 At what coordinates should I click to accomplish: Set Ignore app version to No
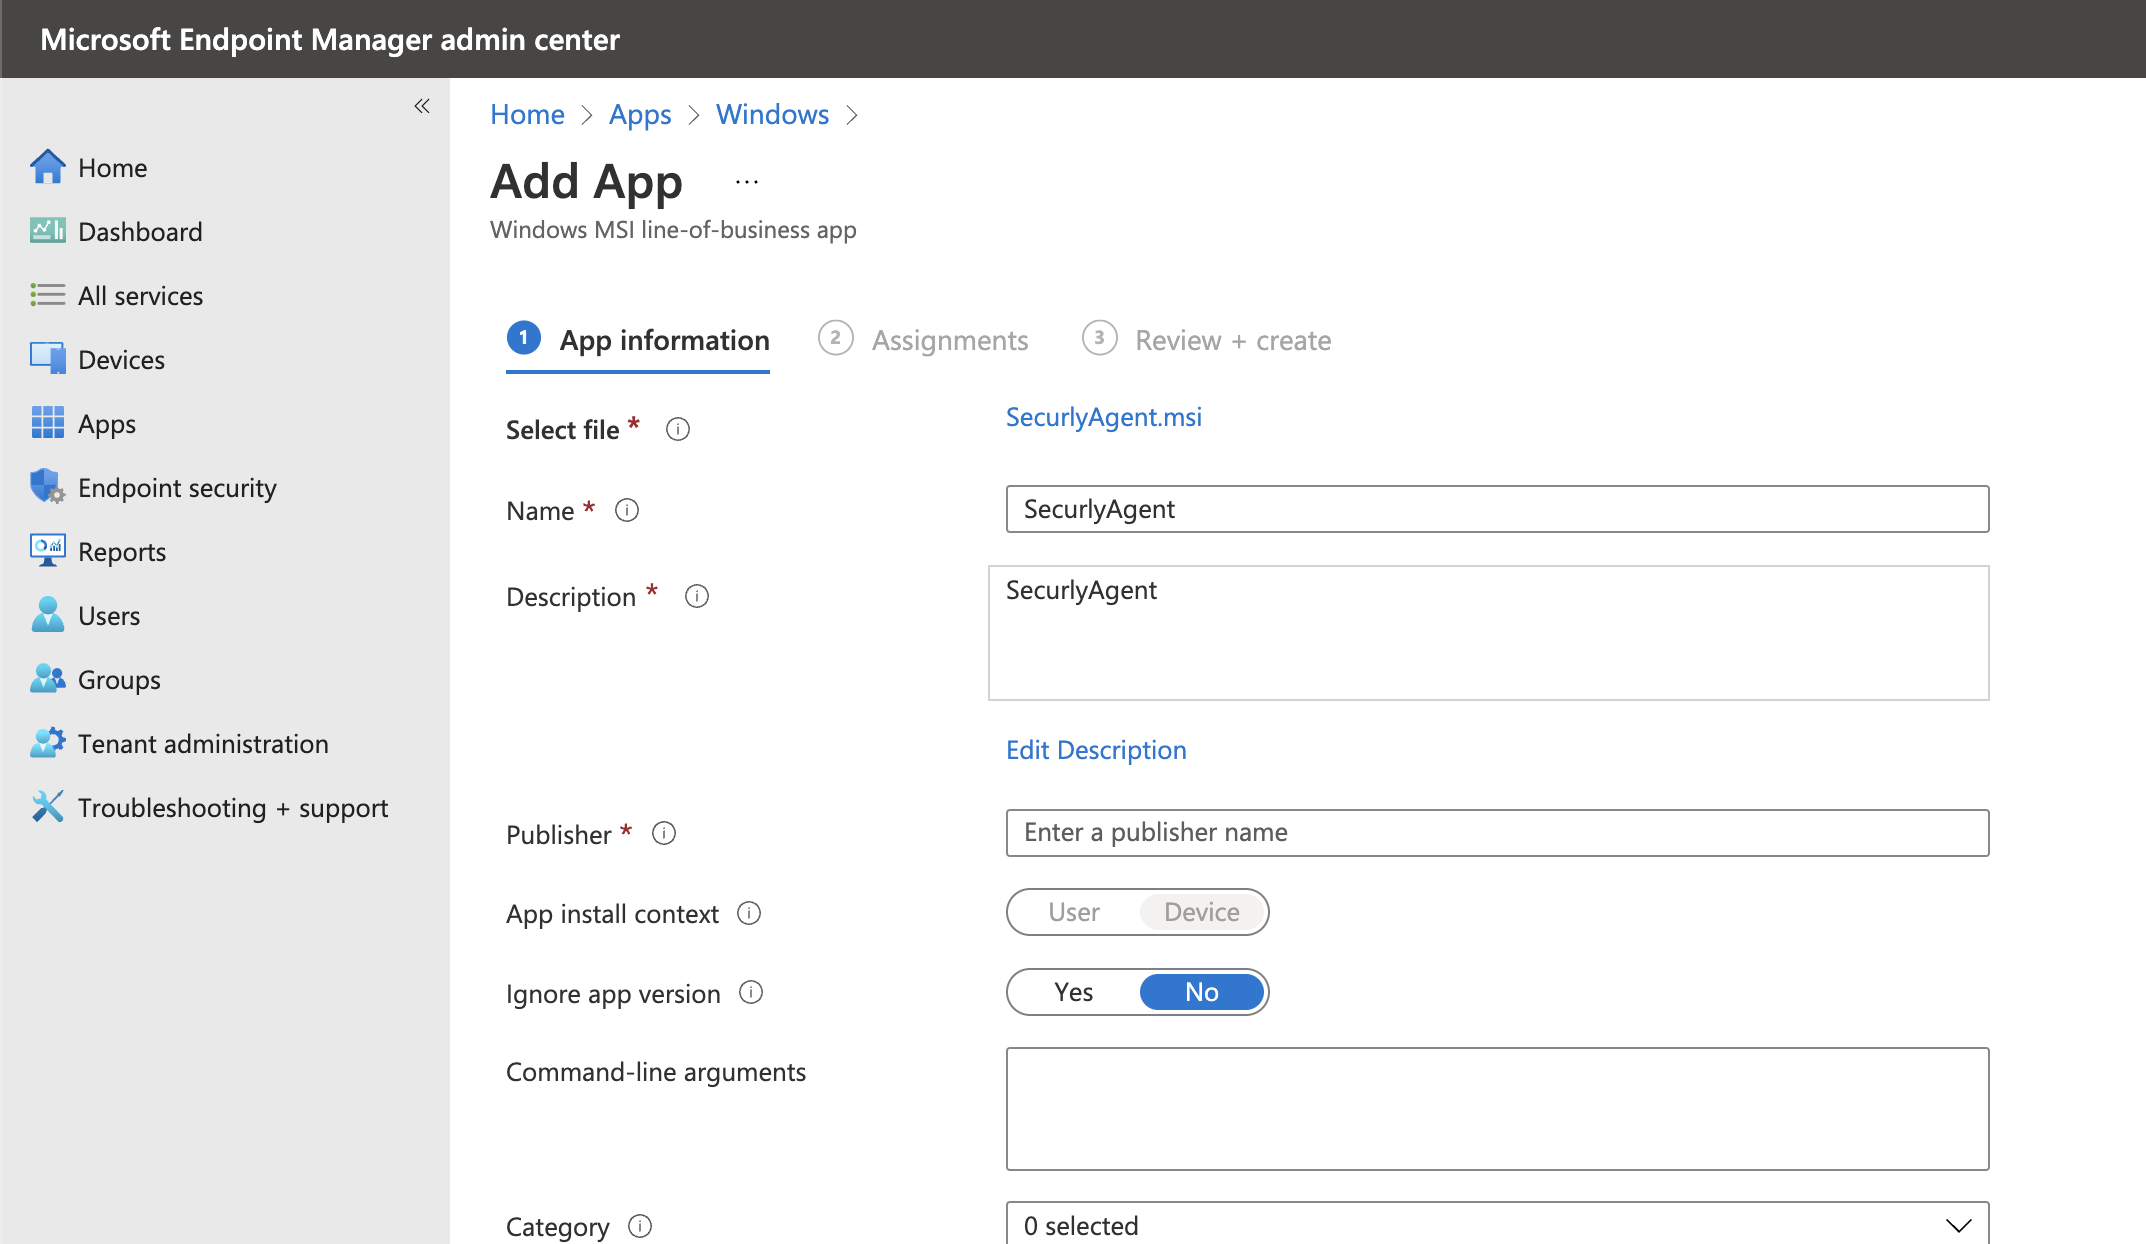coord(1202,992)
